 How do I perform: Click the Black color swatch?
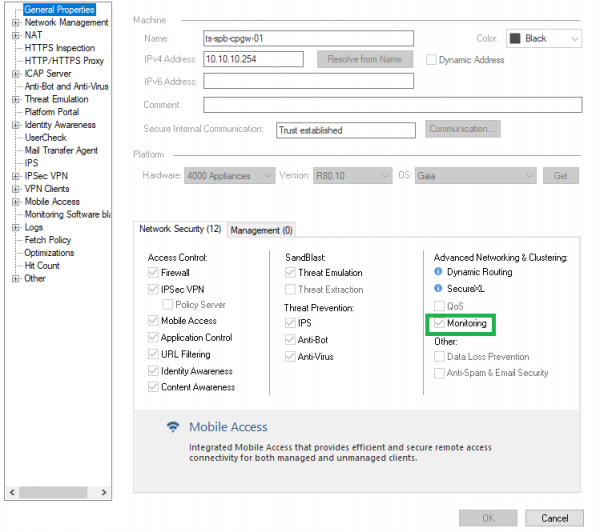[515, 39]
